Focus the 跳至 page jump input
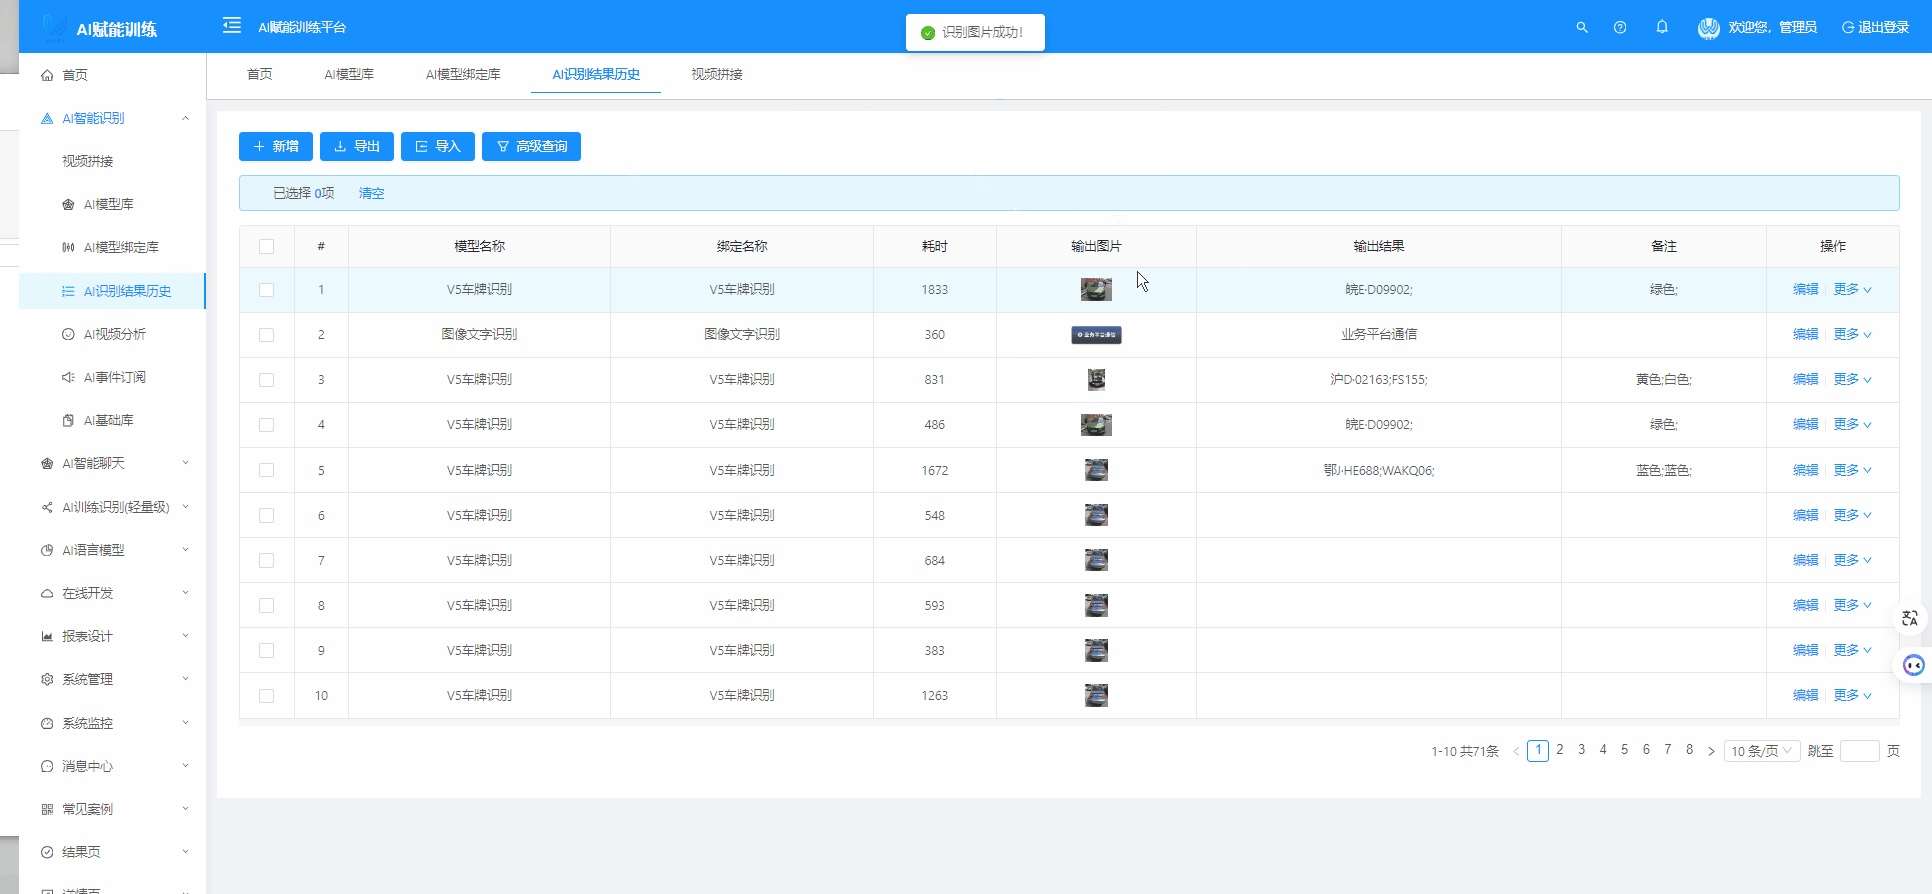This screenshot has width=1932, height=894. [1859, 751]
